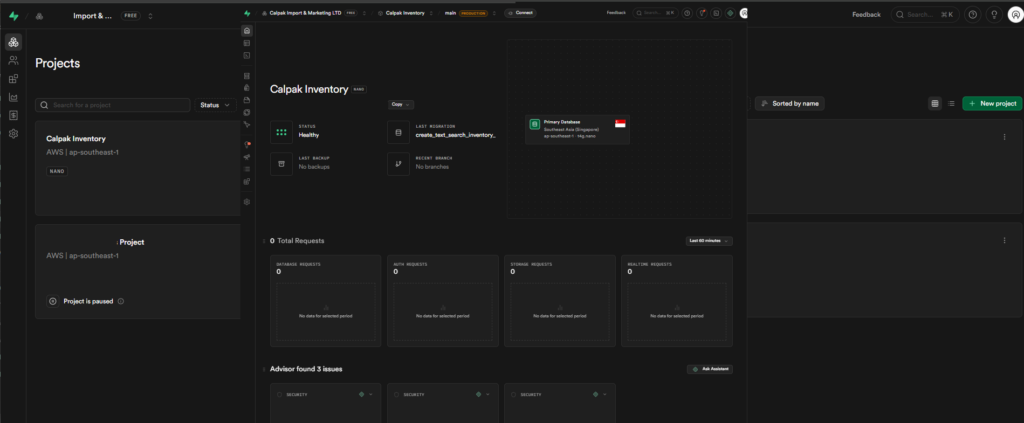The height and width of the screenshot is (423, 1024).
Task: Click Calpak Inventory breadcrumb in front header
Action: tap(406, 13)
